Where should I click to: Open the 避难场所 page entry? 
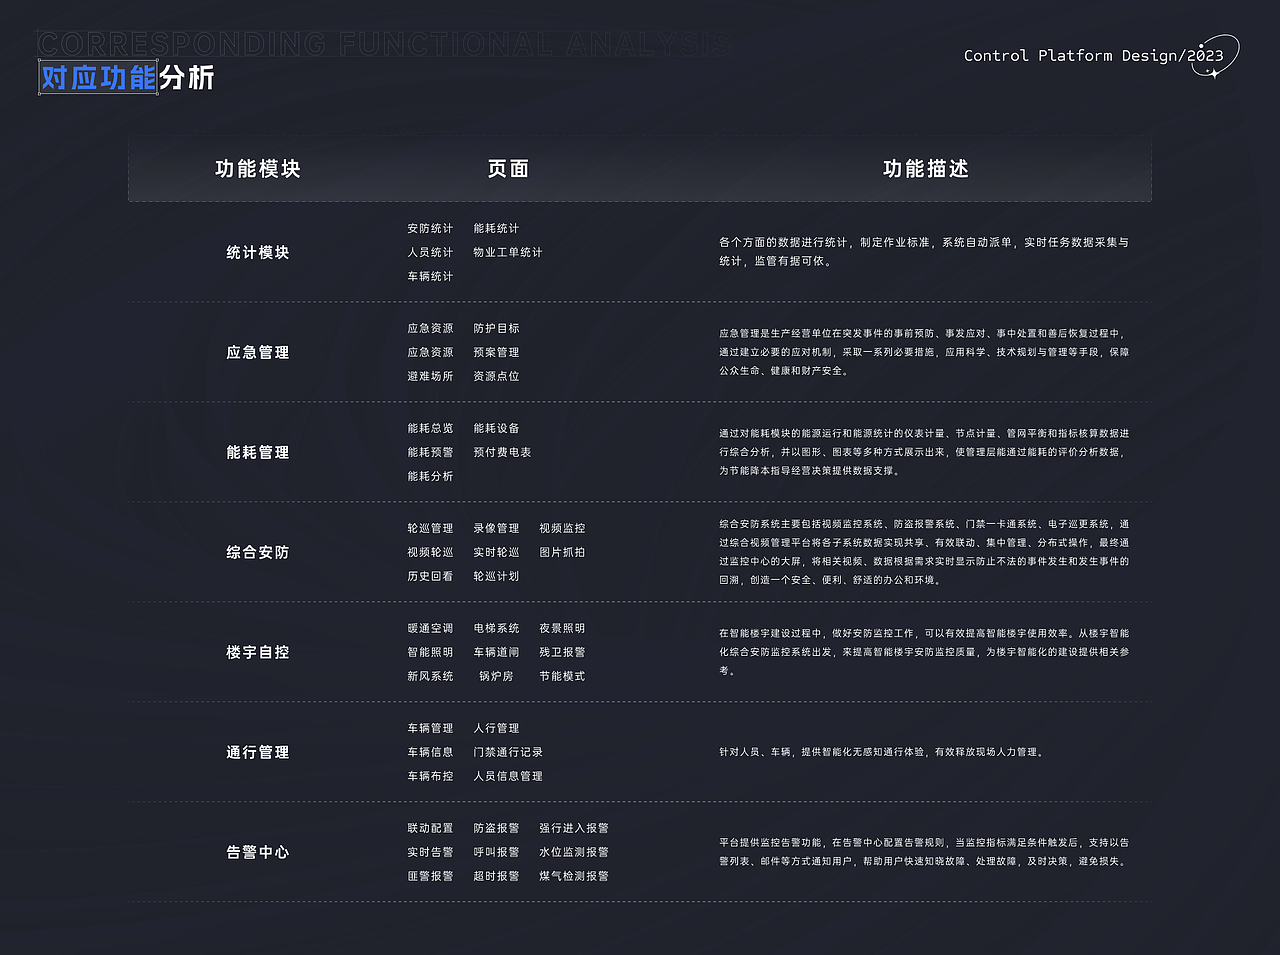(x=430, y=376)
